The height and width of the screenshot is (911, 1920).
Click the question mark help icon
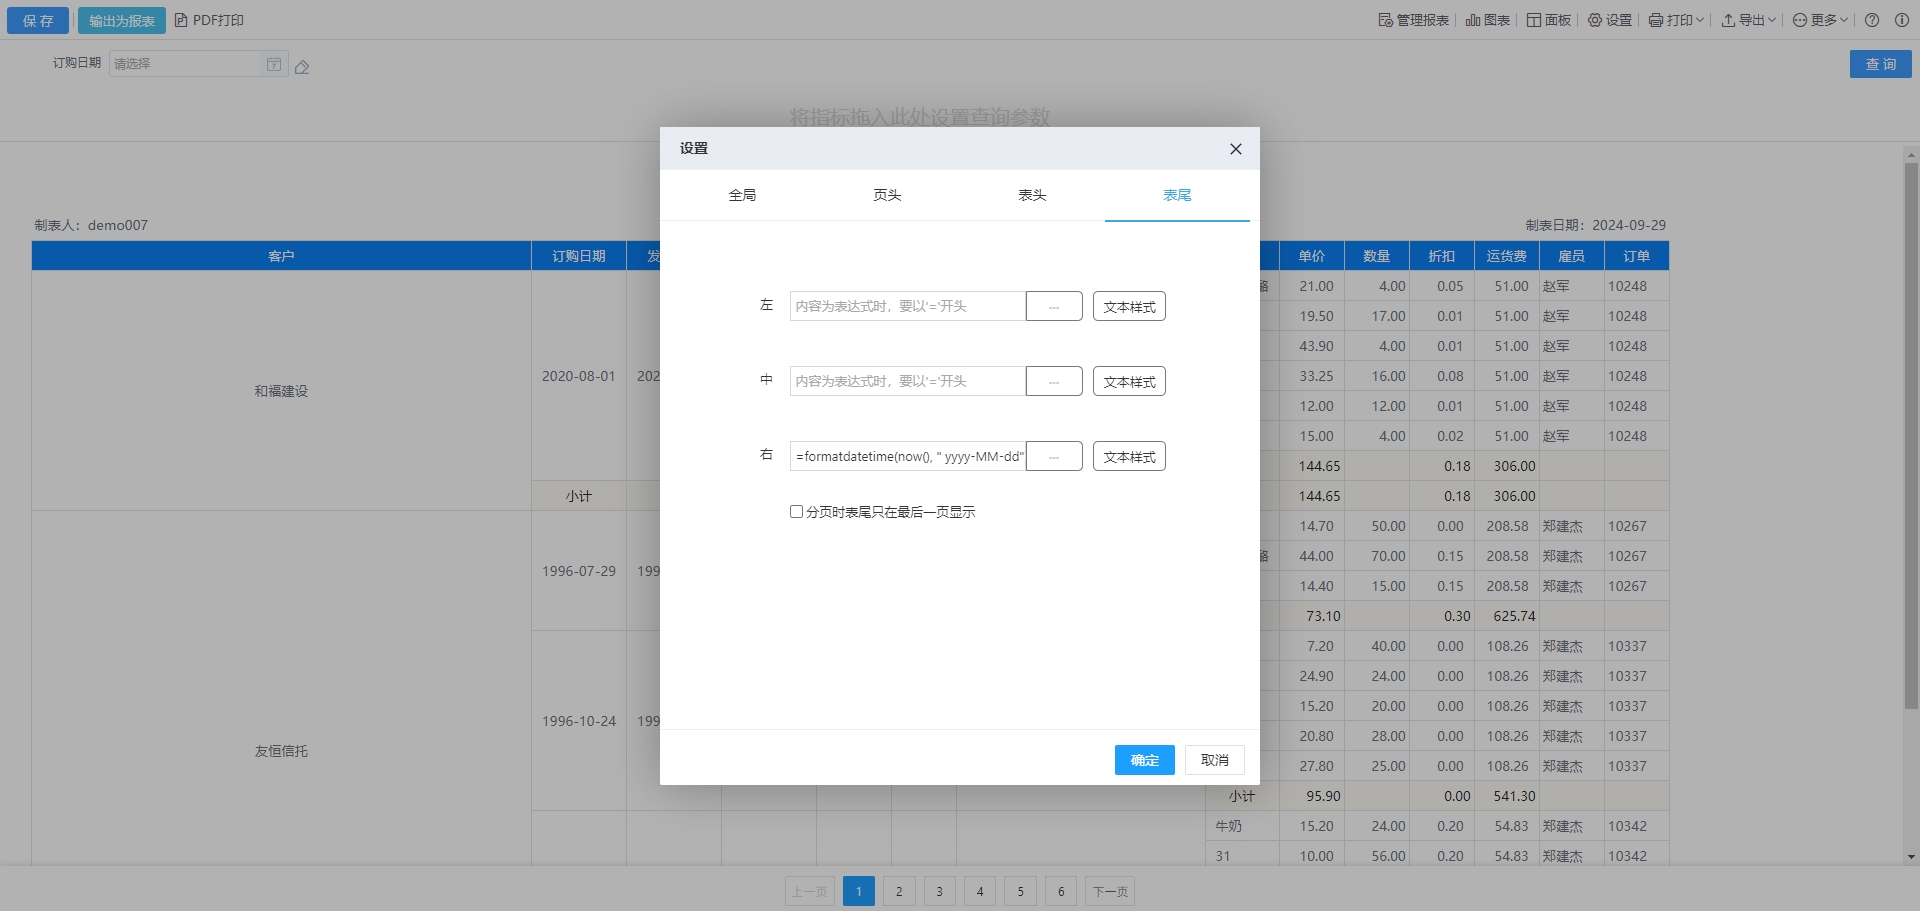pyautogui.click(x=1872, y=20)
